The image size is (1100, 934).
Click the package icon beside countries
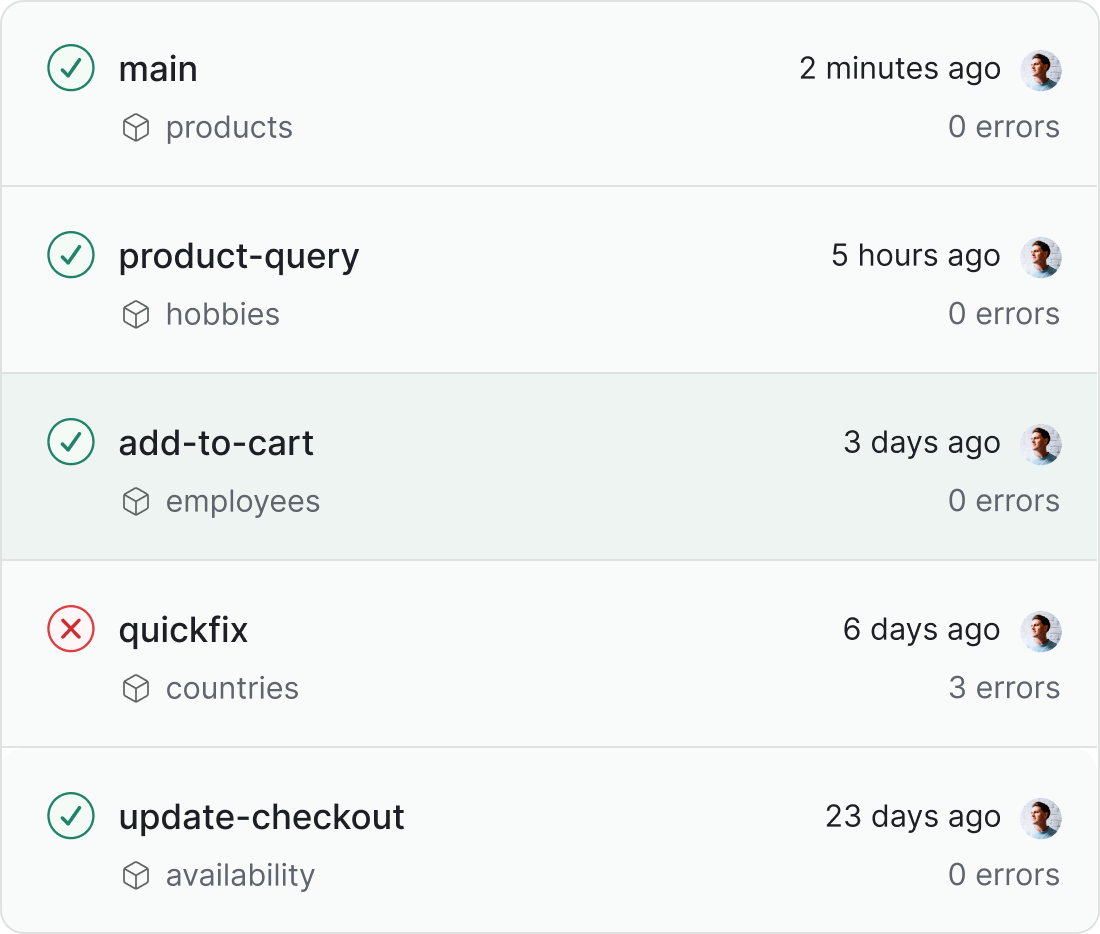click(136, 688)
